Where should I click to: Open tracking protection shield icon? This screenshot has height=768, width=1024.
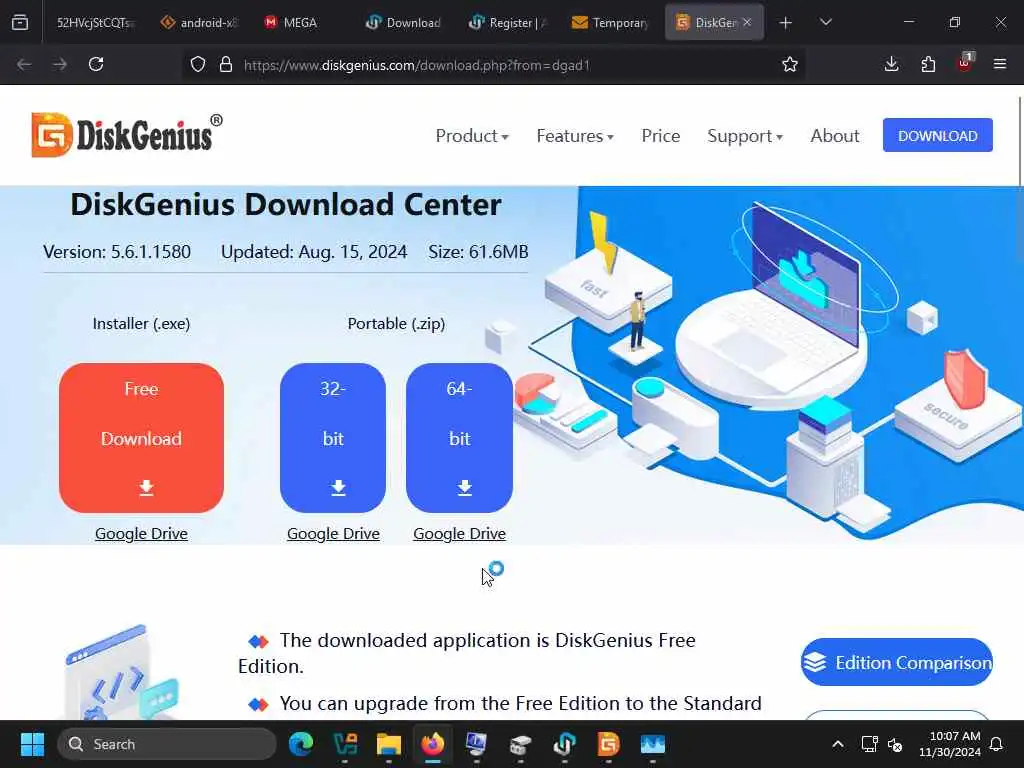[198, 64]
